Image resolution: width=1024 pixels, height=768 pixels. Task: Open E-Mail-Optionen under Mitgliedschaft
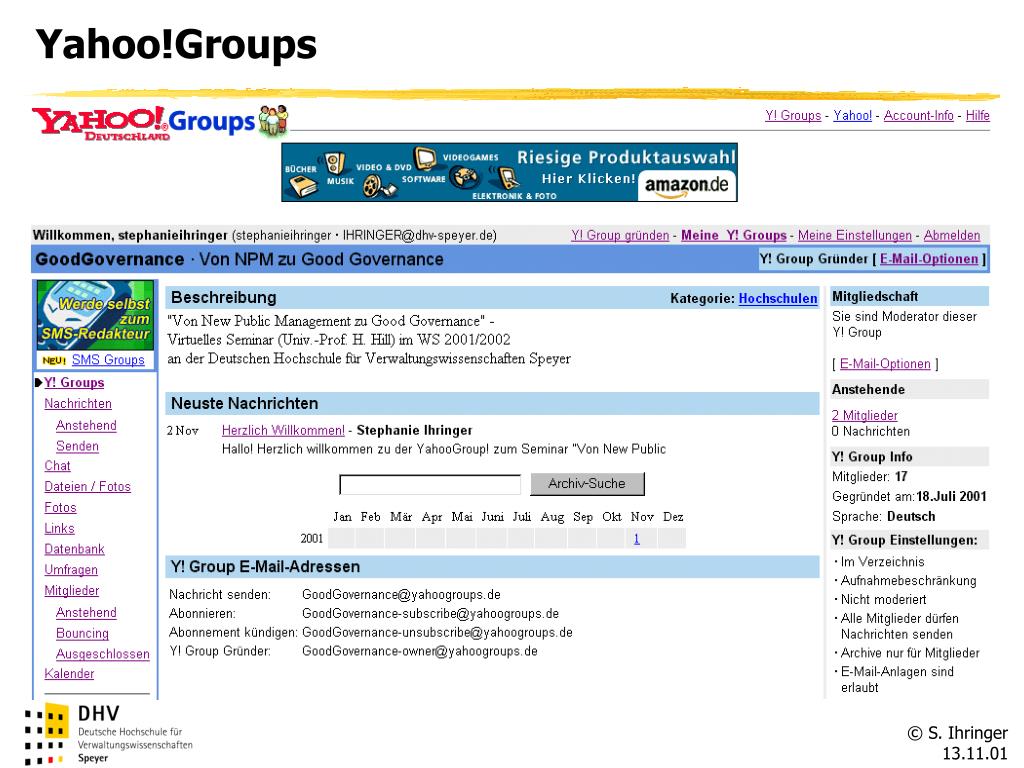pyautogui.click(x=885, y=364)
